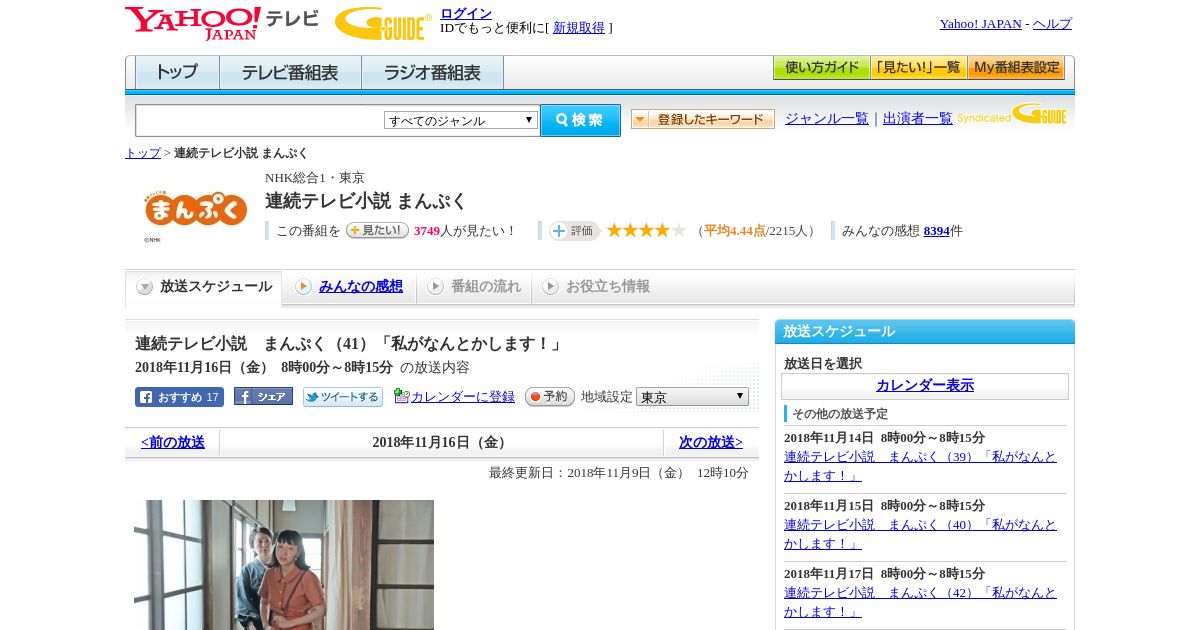1200x630 pixels.
Task: Click the Yahoo! JAPAN テレビ logo
Action: click(x=222, y=23)
